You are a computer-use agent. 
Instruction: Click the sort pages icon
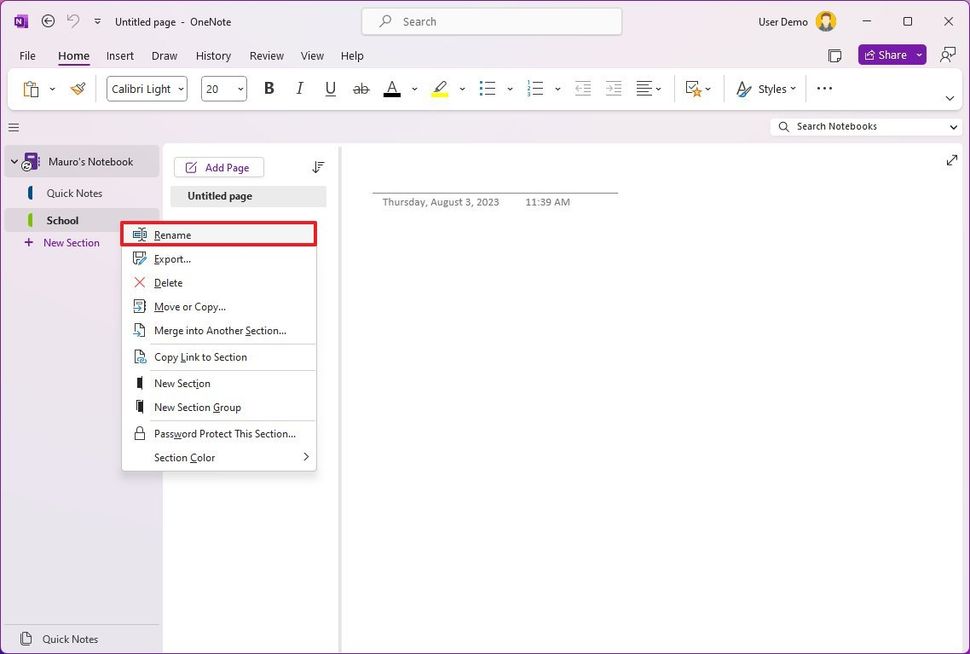coord(318,166)
